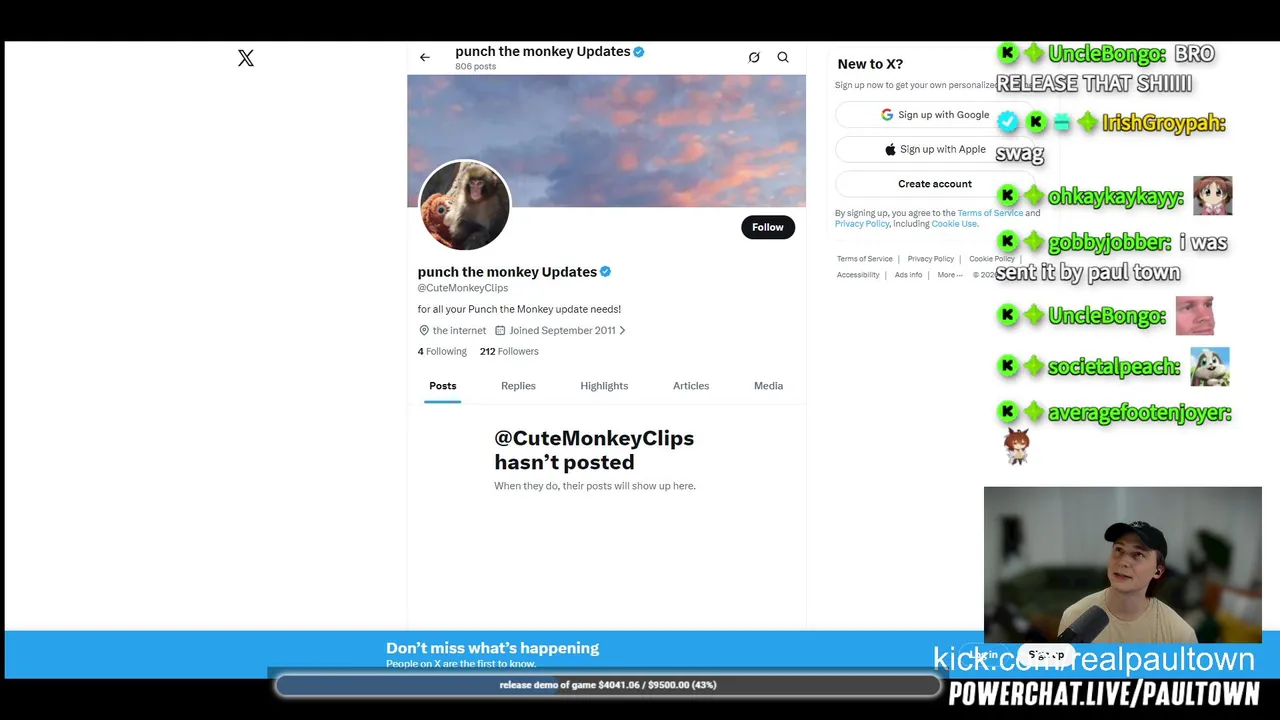Viewport: 1280px width, 720px height.
Task: Switch to the Replies tab
Action: point(518,386)
